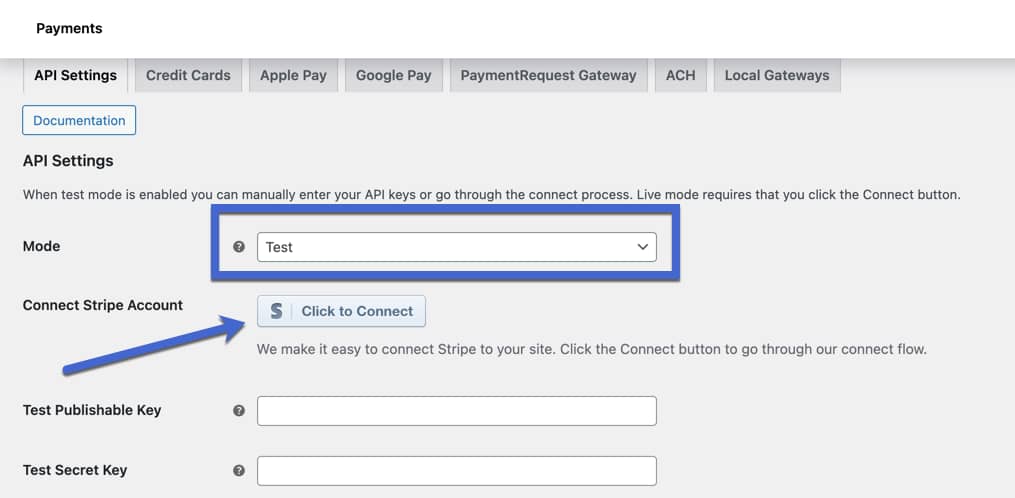Open the Mode dropdown set to Test
The height and width of the screenshot is (498, 1015).
tap(456, 247)
